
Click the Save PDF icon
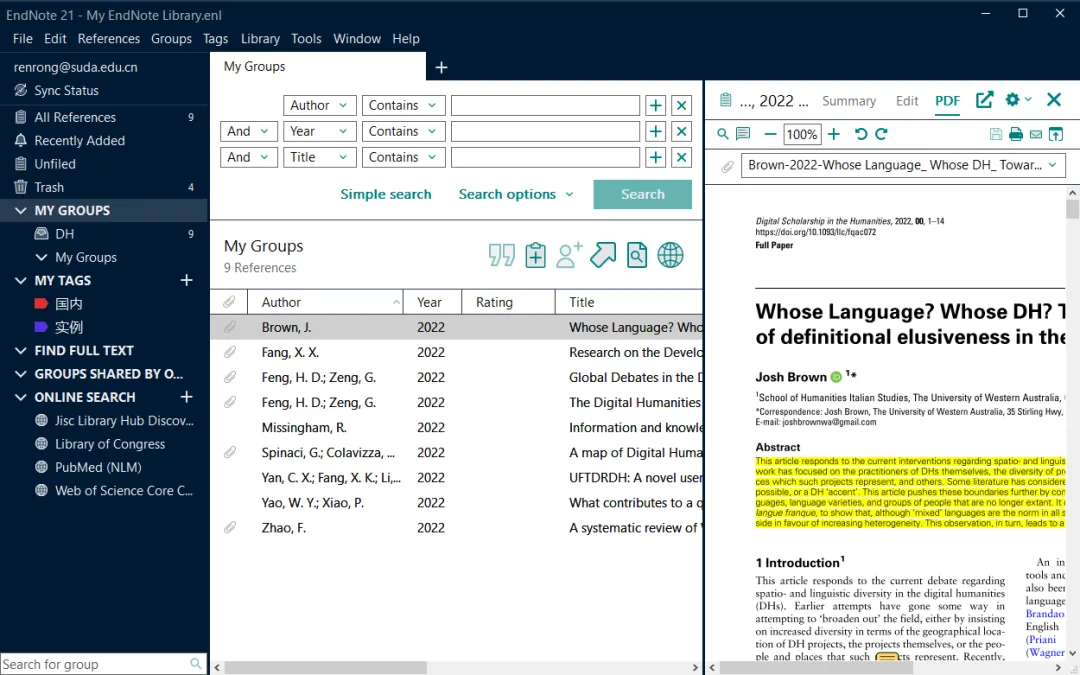[x=995, y=134]
